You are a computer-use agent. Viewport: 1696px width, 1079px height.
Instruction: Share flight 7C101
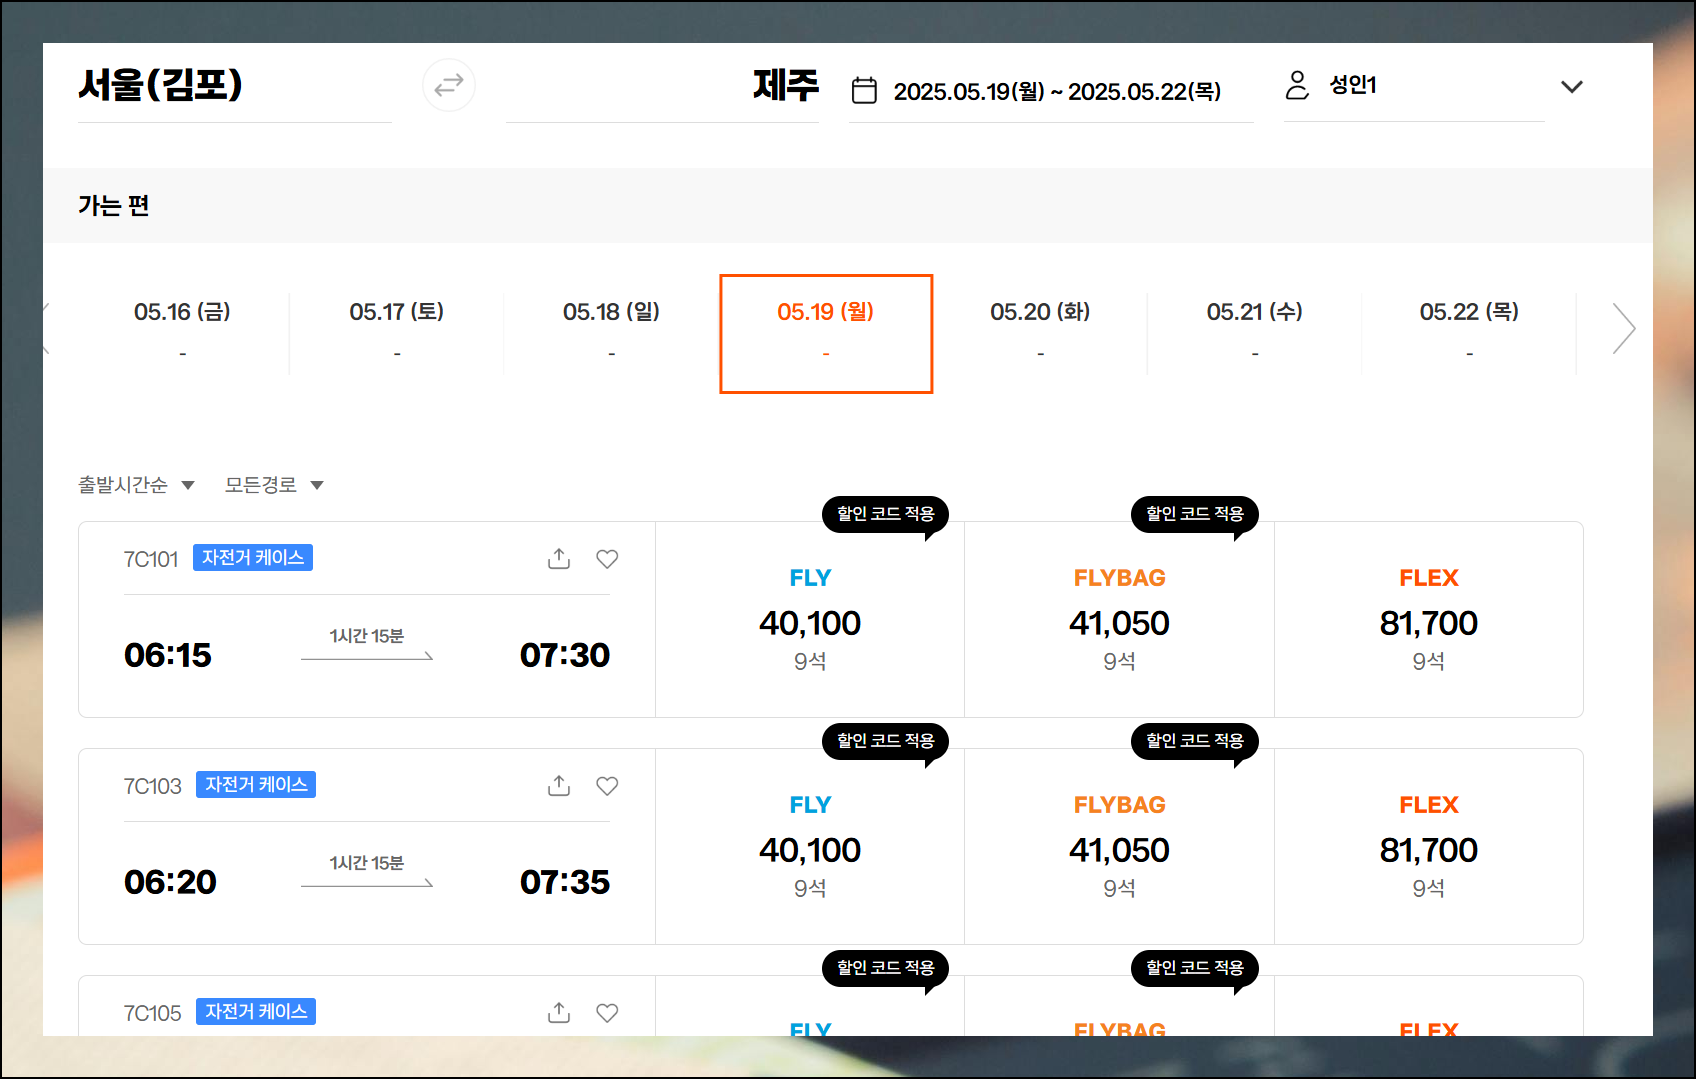559,559
